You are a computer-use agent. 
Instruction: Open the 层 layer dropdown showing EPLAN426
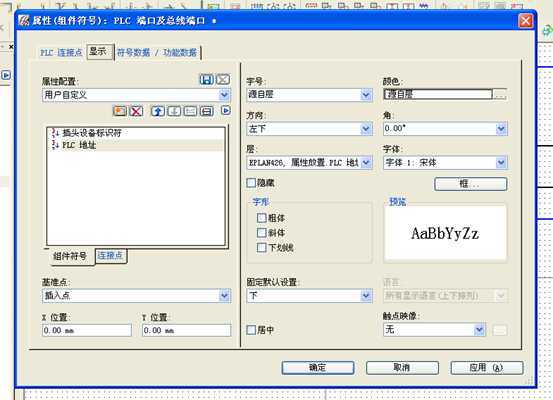[309, 163]
